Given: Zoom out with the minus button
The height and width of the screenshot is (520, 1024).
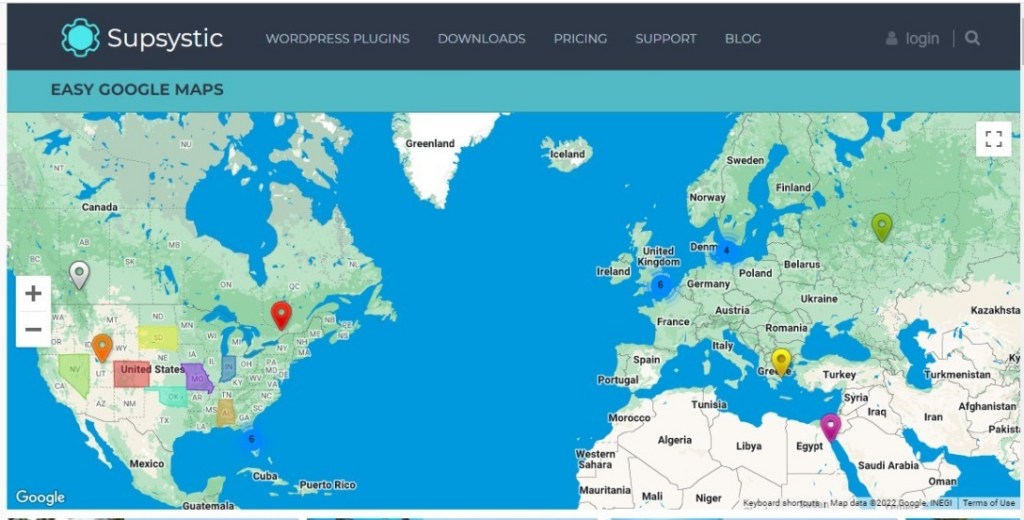Looking at the screenshot, I should coord(33,329).
